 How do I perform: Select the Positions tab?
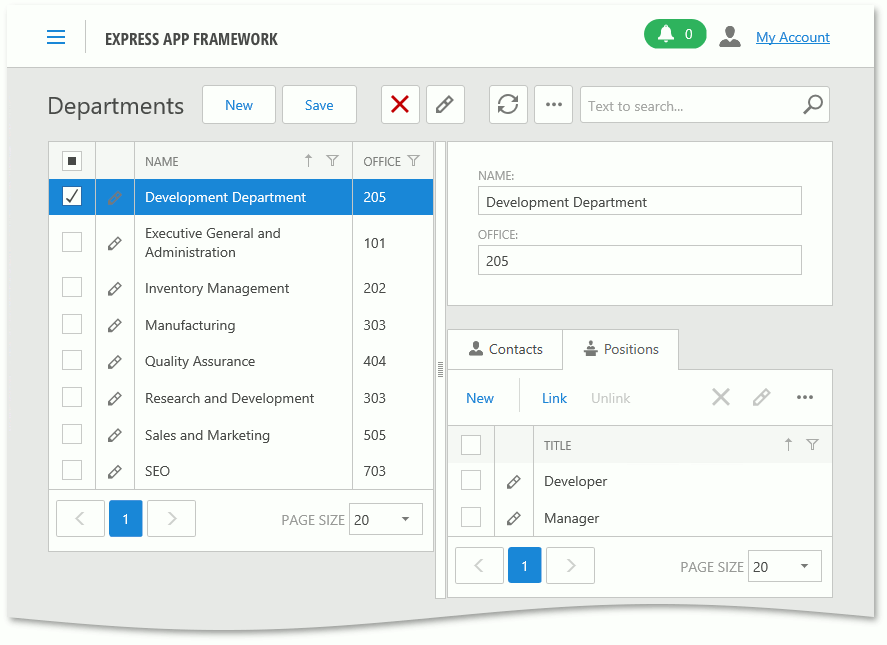[x=621, y=350]
